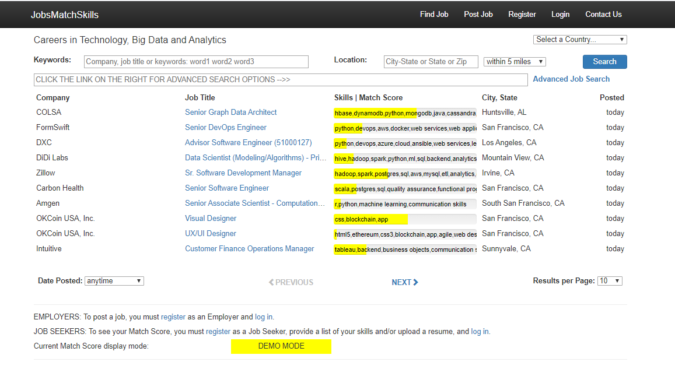This screenshot has height=383, width=675.
Task: Click register link in JOB SEEKERS line
Action: click(x=218, y=331)
